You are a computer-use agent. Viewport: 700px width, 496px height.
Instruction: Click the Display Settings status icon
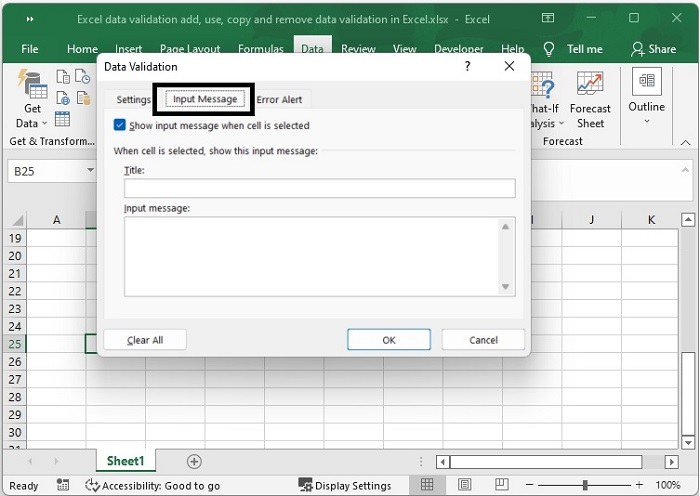pos(345,485)
